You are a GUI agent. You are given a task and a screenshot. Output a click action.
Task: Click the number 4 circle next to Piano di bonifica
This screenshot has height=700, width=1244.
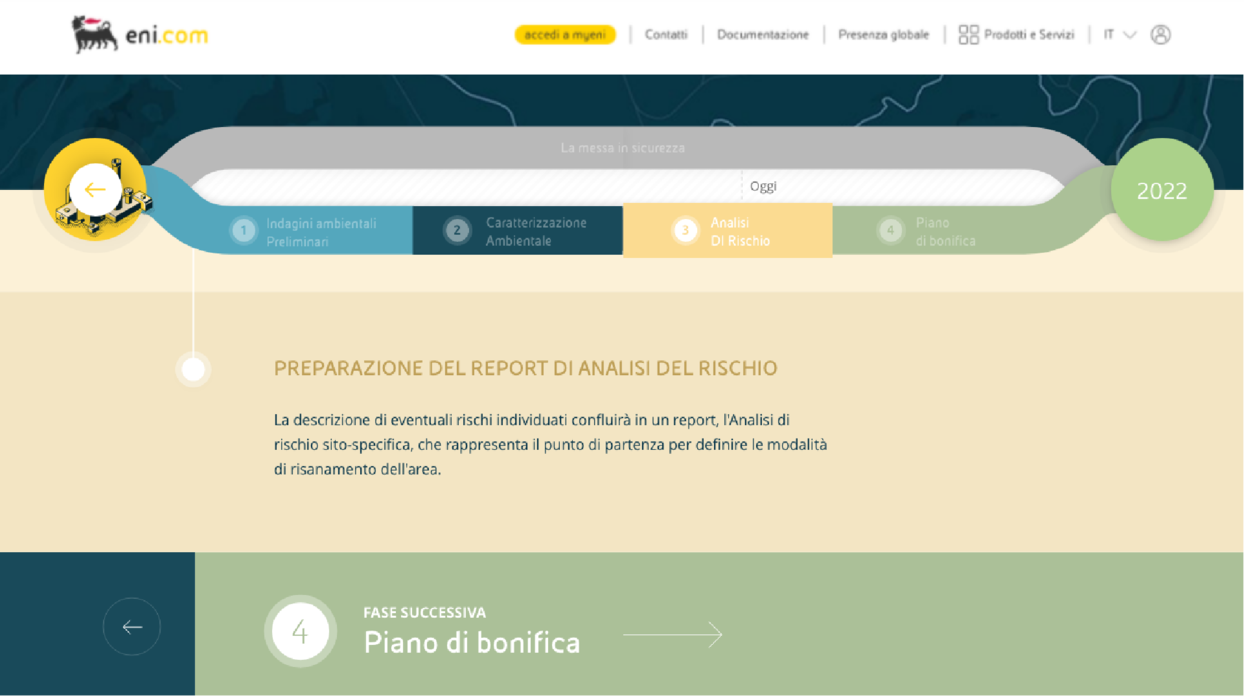coord(300,632)
